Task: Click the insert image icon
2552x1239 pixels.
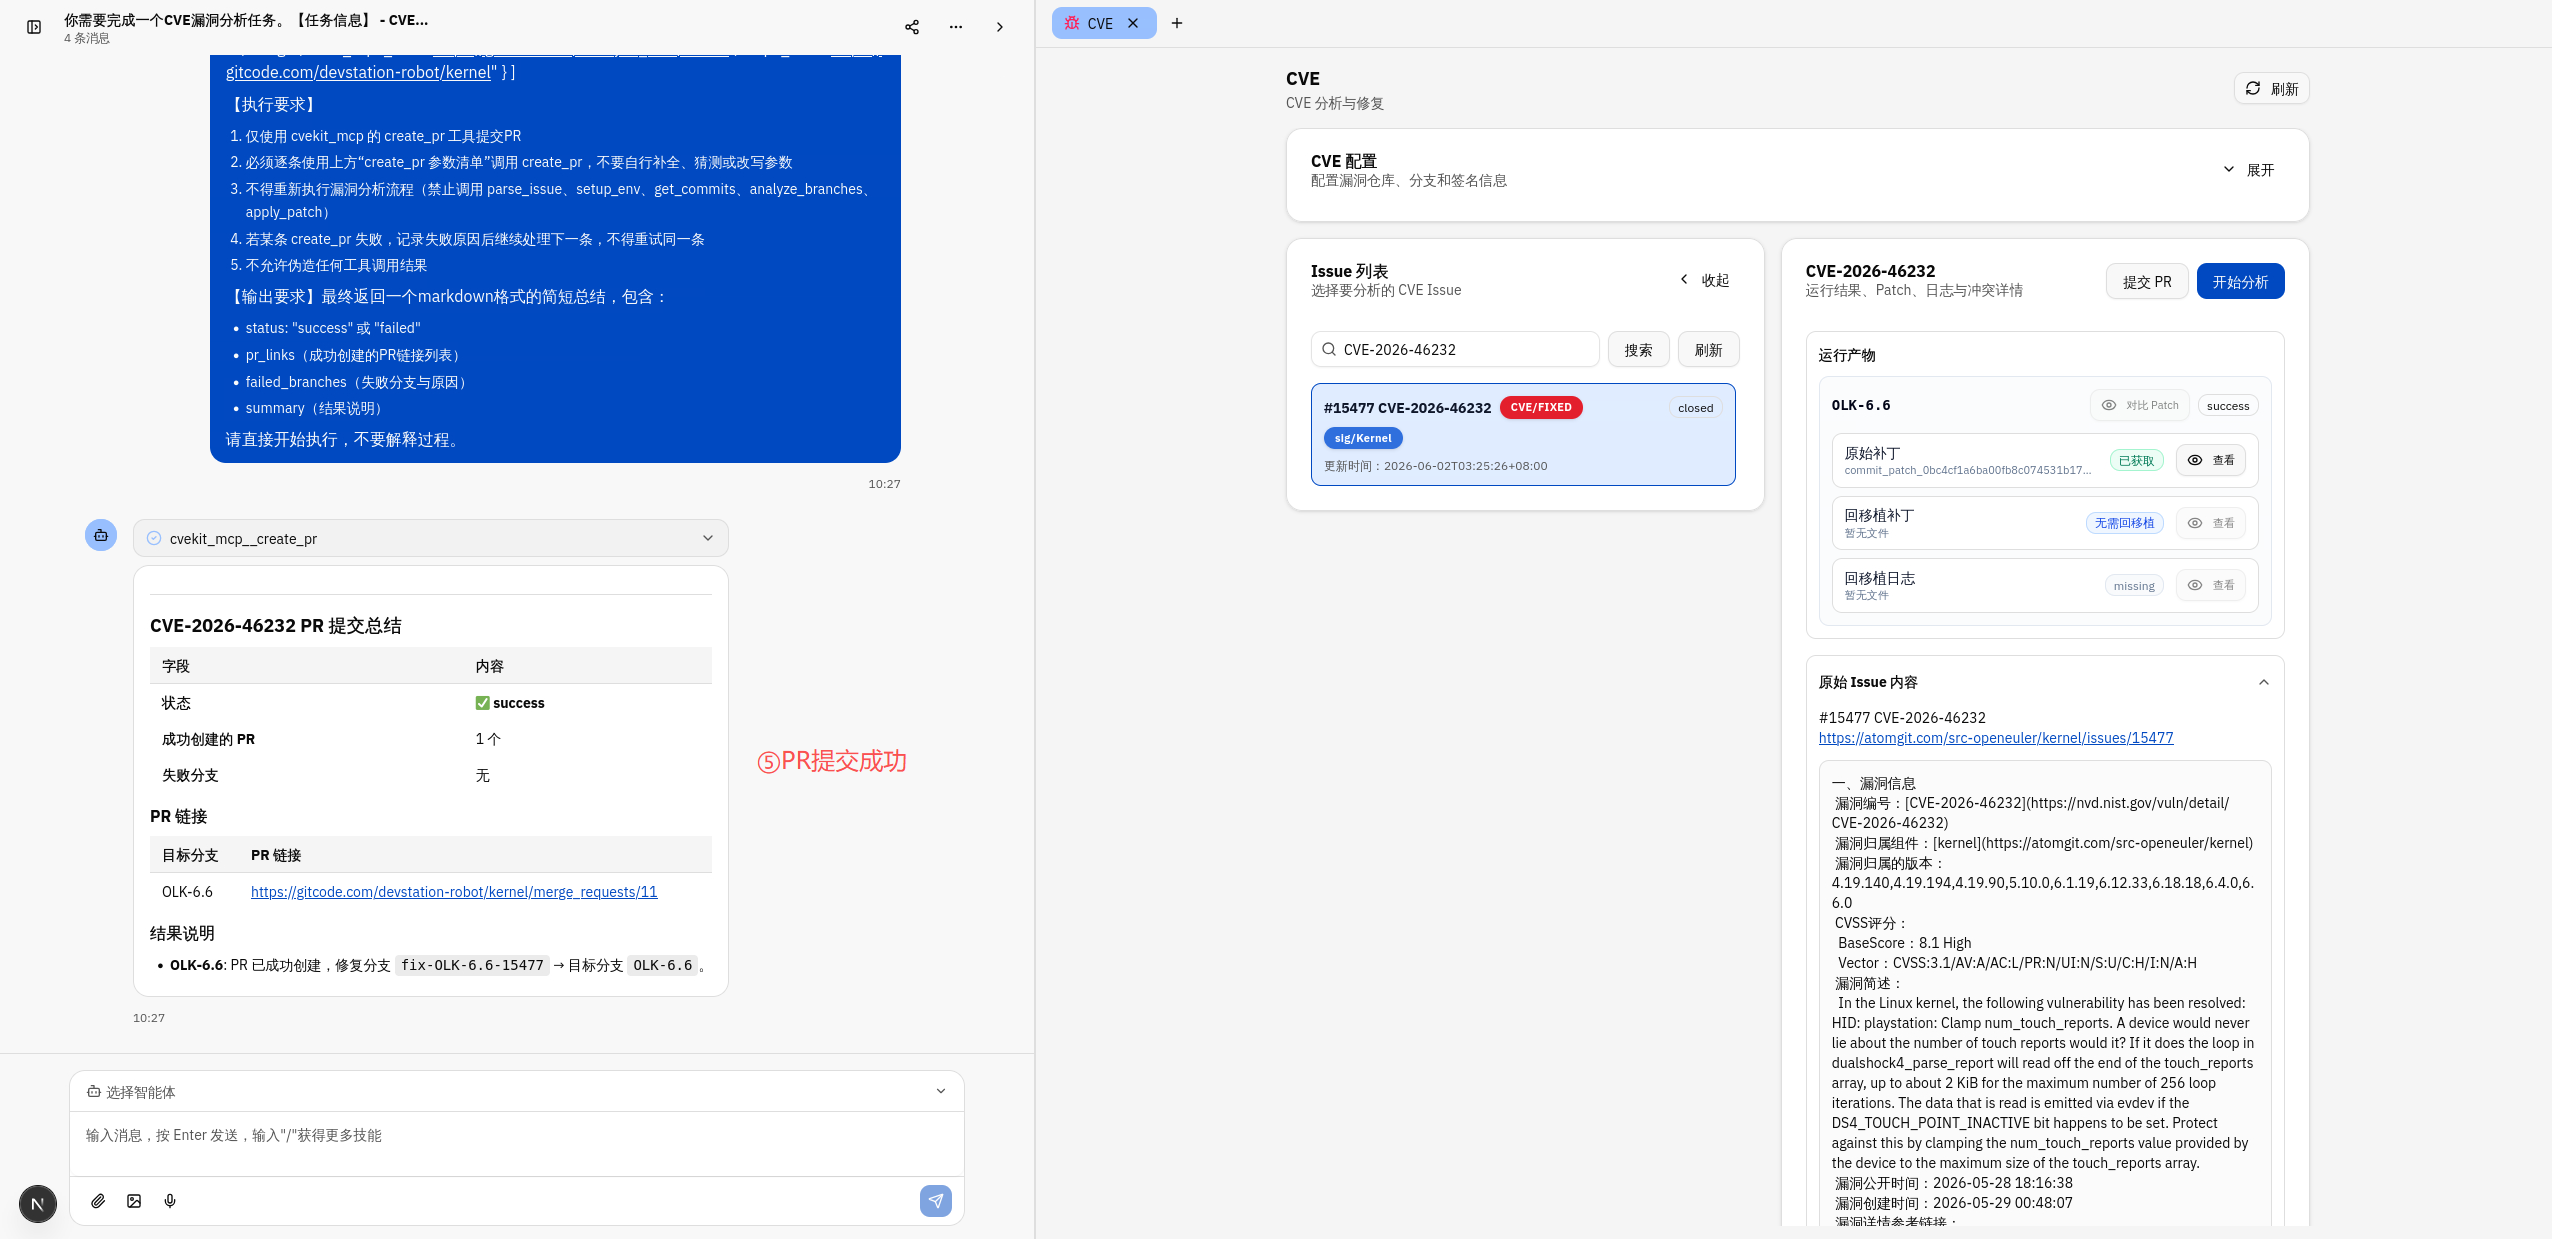Action: pos(134,1201)
